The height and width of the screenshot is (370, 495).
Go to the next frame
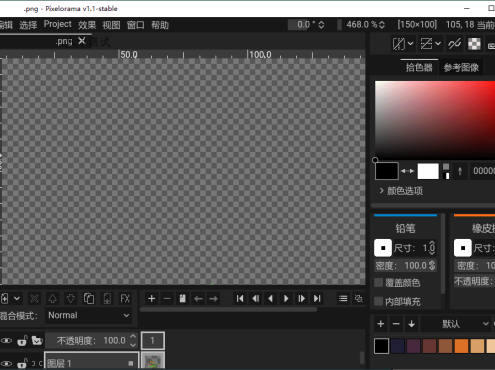point(302,299)
